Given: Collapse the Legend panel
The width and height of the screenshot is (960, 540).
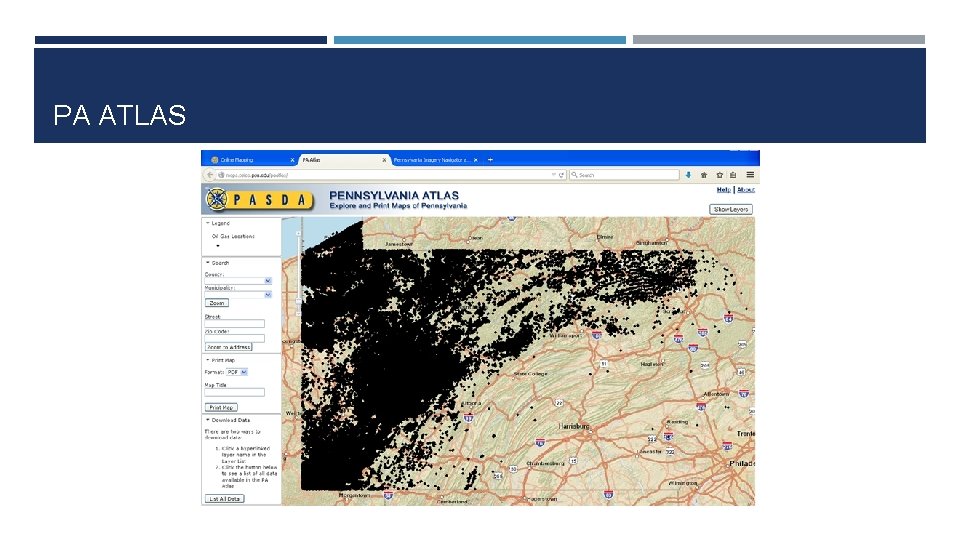Looking at the screenshot, I should click(208, 223).
